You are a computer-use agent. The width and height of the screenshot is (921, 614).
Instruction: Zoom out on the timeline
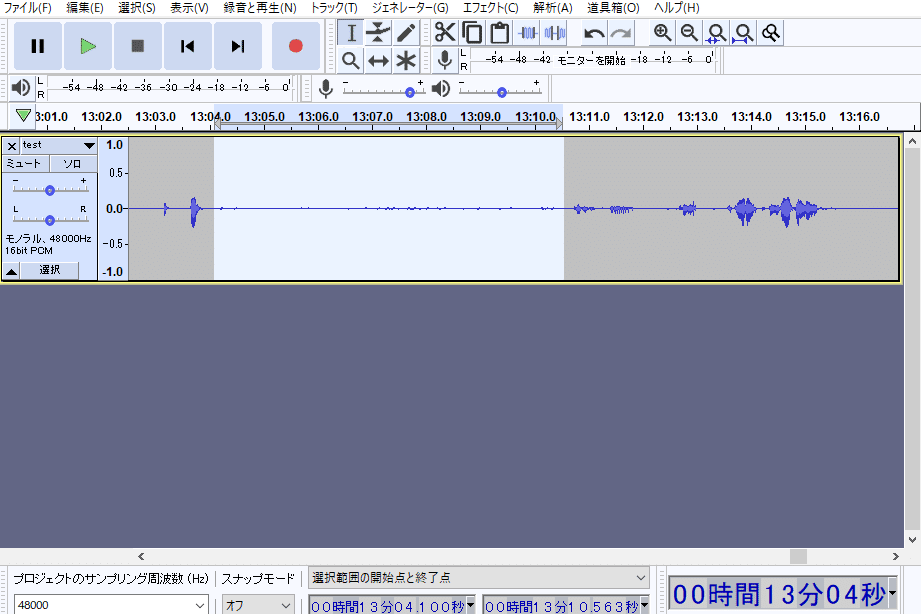pos(689,33)
